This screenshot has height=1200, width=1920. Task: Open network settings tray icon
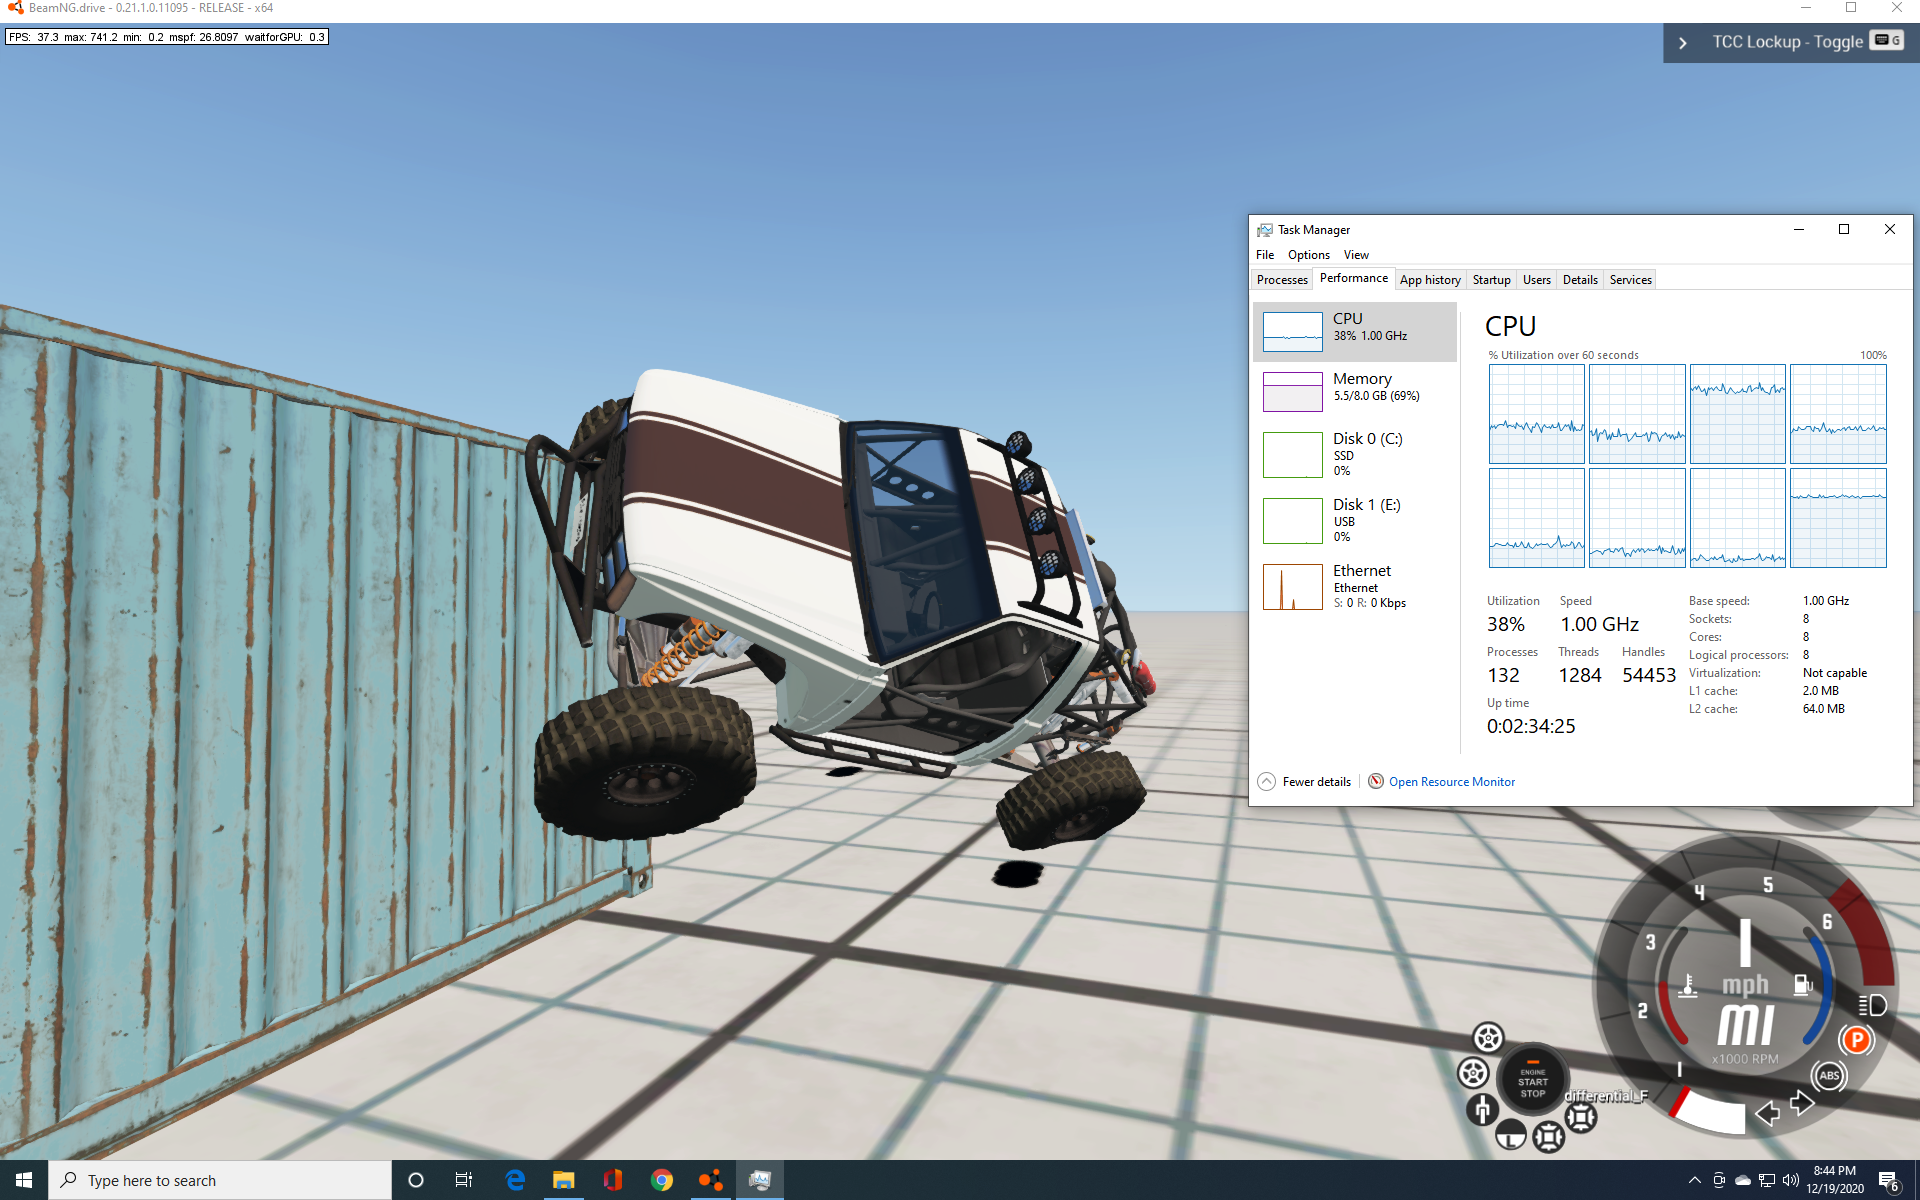click(x=1767, y=1180)
